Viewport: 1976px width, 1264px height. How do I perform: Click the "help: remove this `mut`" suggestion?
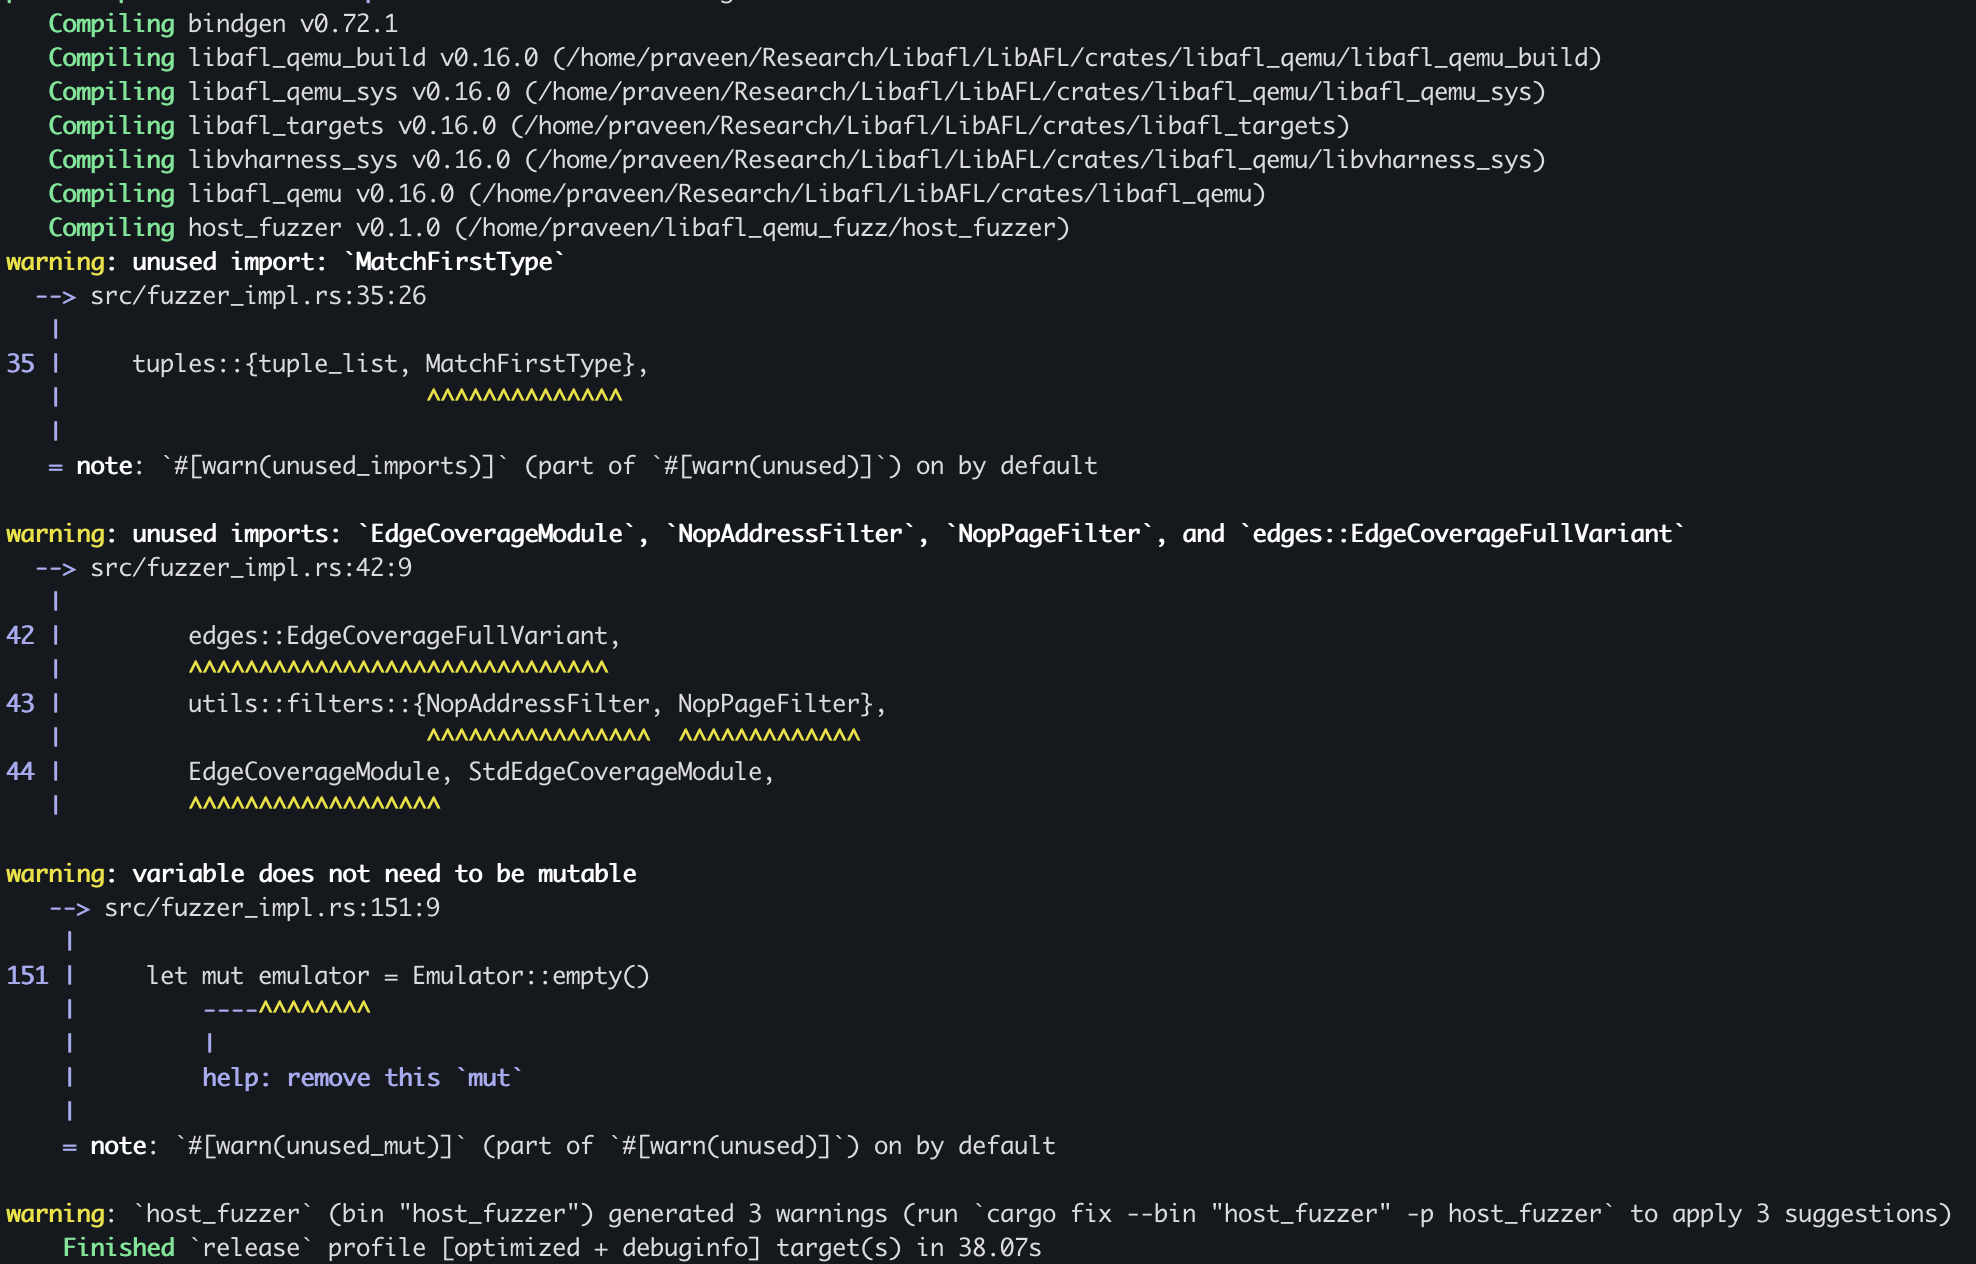pyautogui.click(x=362, y=1078)
